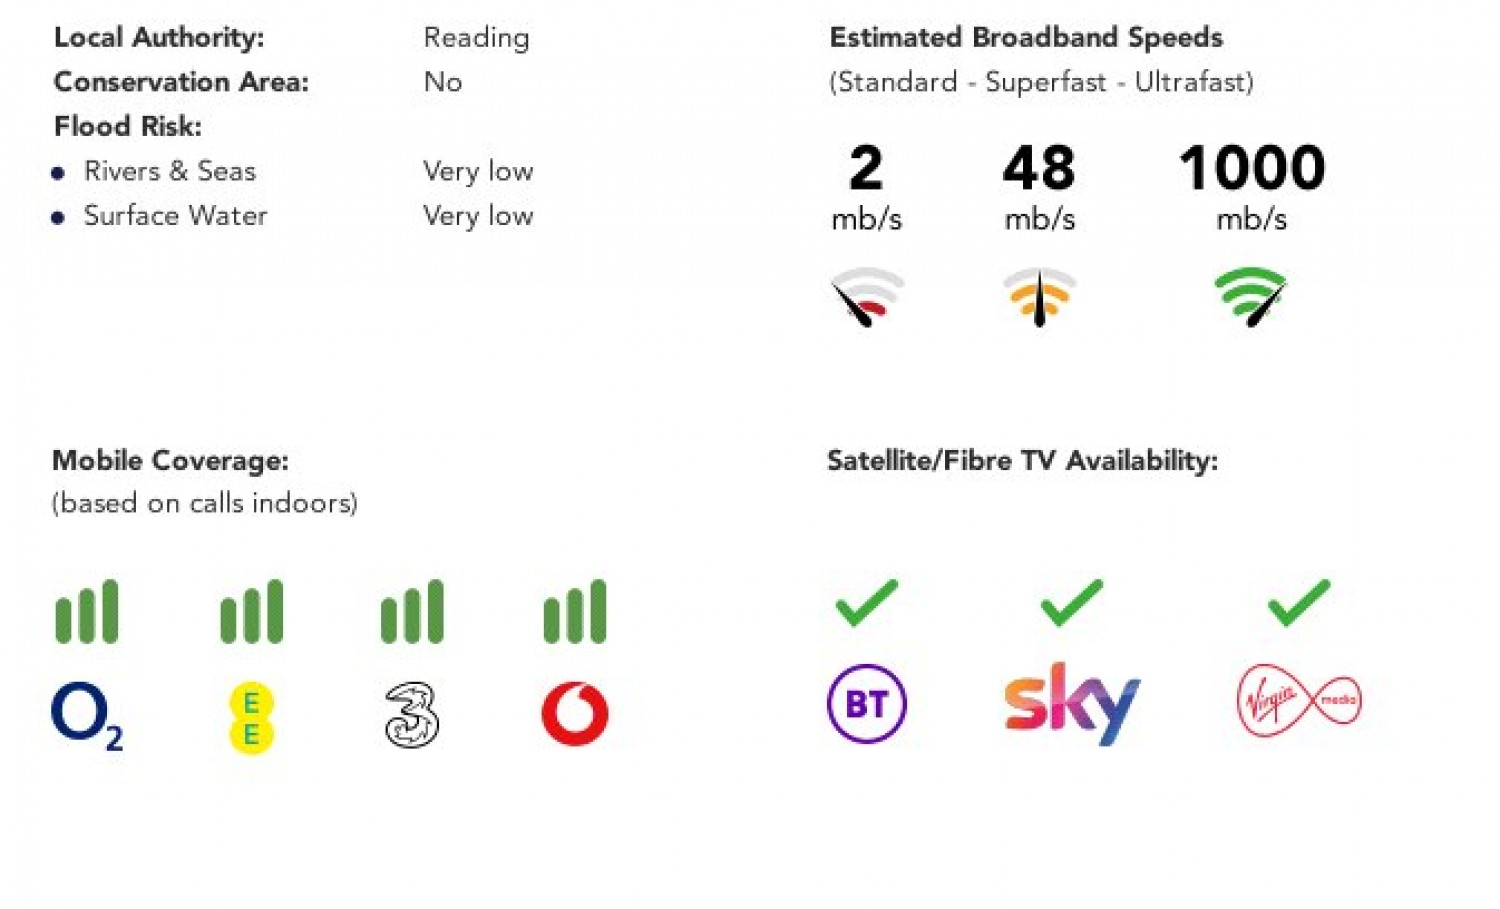Click the green checkmark above Sky

click(1072, 603)
